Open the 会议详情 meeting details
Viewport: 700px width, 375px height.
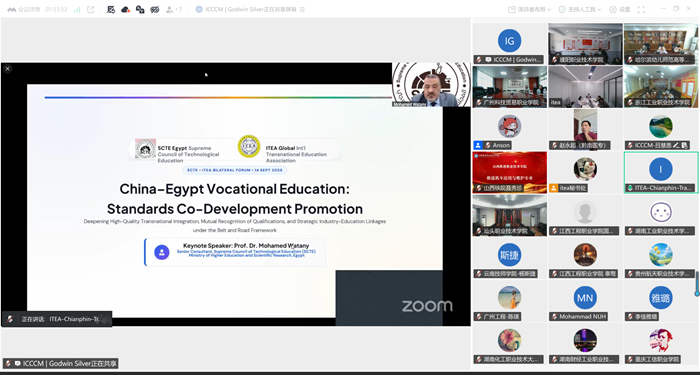point(24,9)
